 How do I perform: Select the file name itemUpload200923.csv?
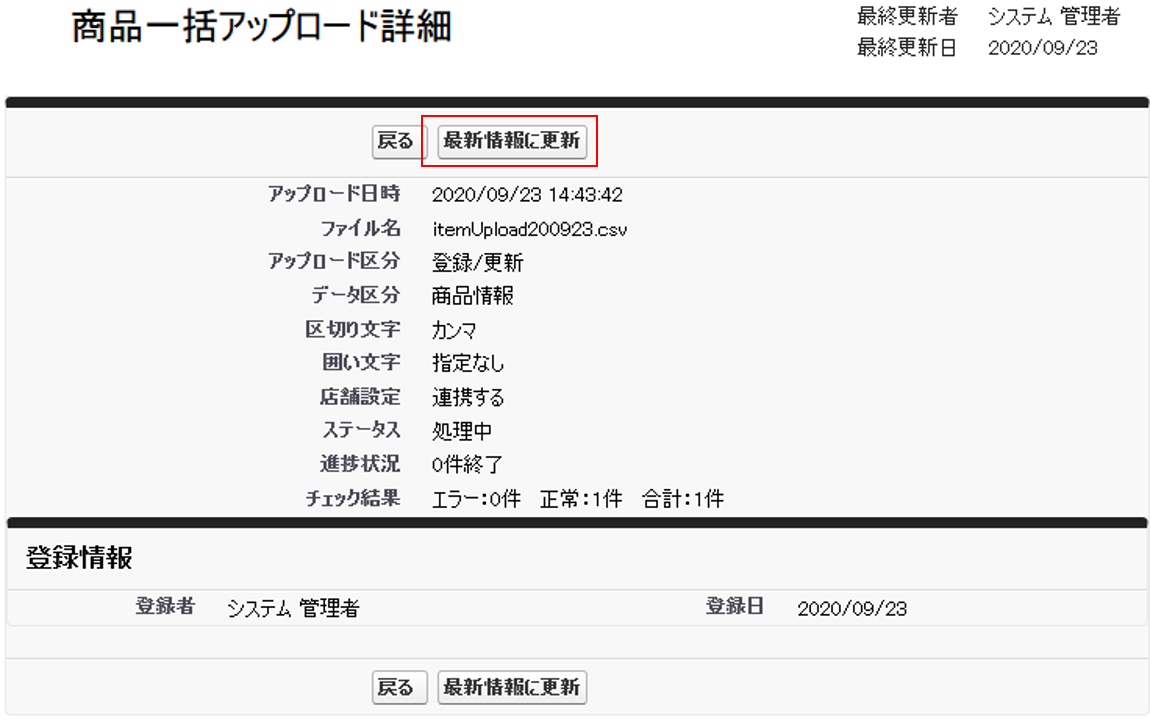click(x=530, y=229)
